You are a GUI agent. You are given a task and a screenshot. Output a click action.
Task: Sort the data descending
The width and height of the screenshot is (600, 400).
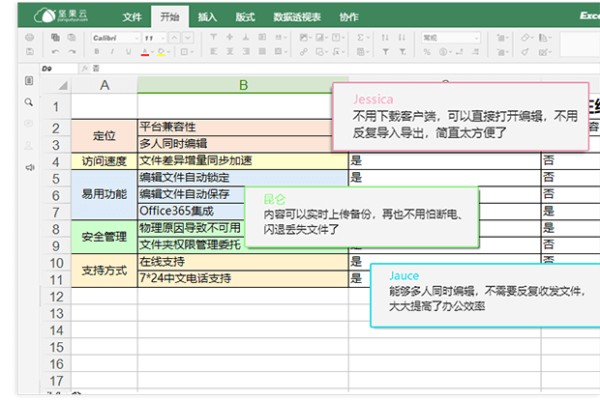(x=402, y=37)
